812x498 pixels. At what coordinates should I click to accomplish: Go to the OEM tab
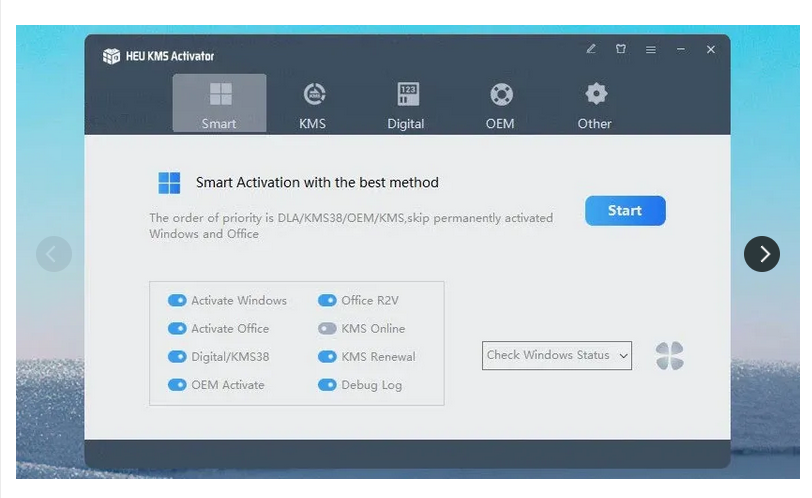click(500, 106)
